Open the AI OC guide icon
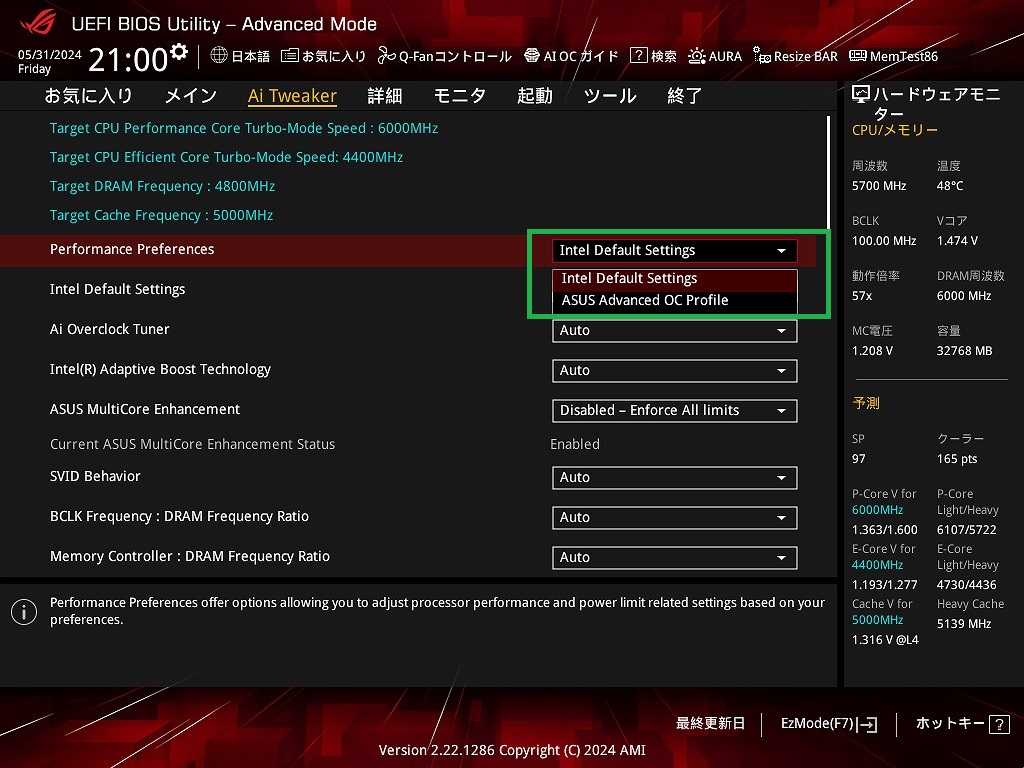Screen dimensions: 1024x768 click(x=532, y=56)
